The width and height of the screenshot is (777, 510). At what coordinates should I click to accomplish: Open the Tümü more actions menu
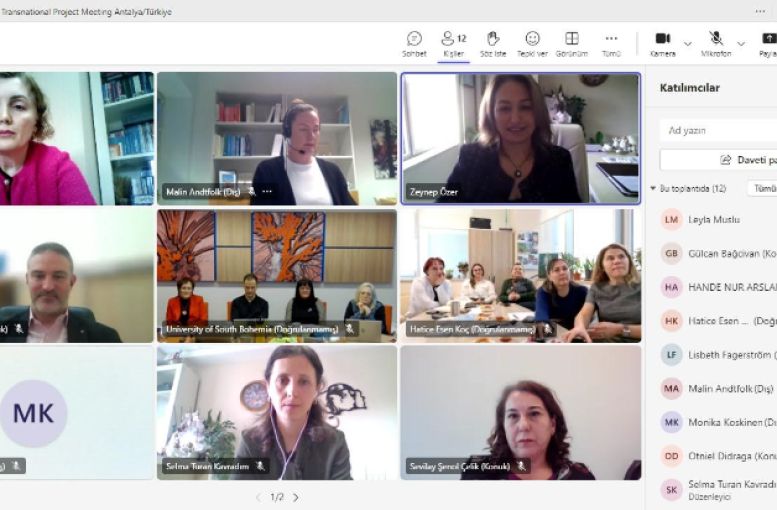point(611,45)
